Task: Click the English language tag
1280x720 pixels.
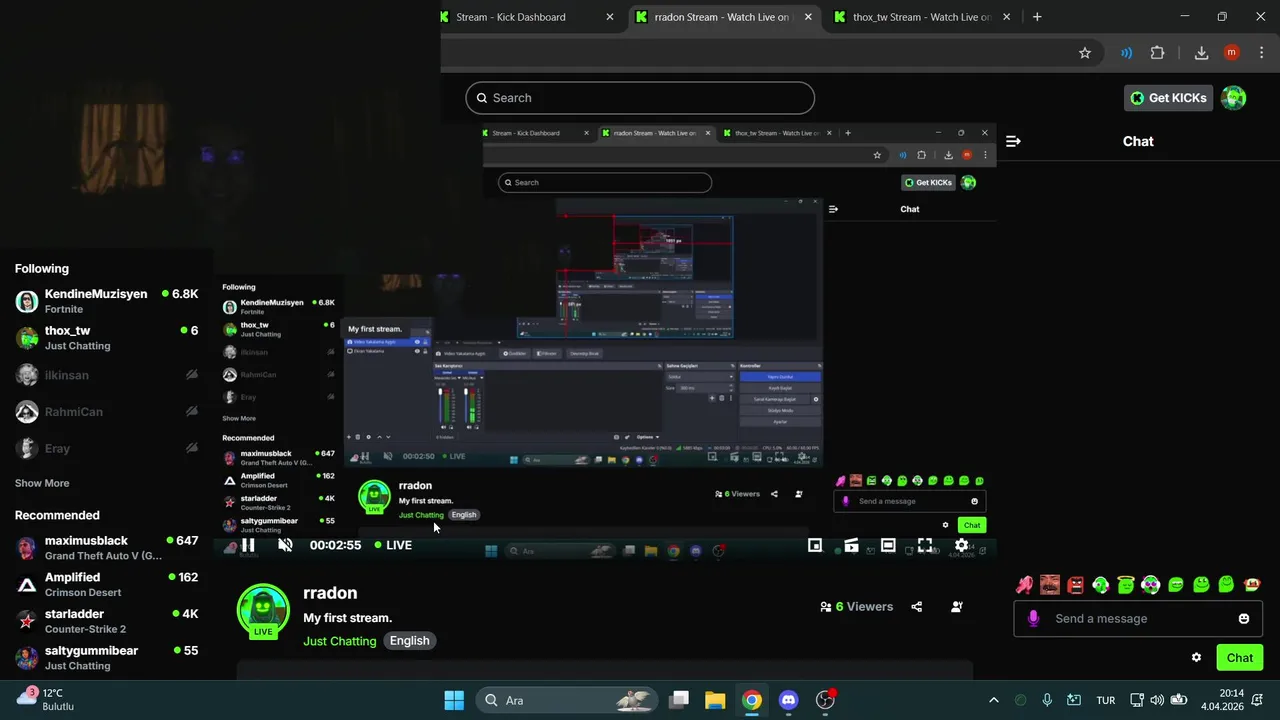Action: coord(410,641)
